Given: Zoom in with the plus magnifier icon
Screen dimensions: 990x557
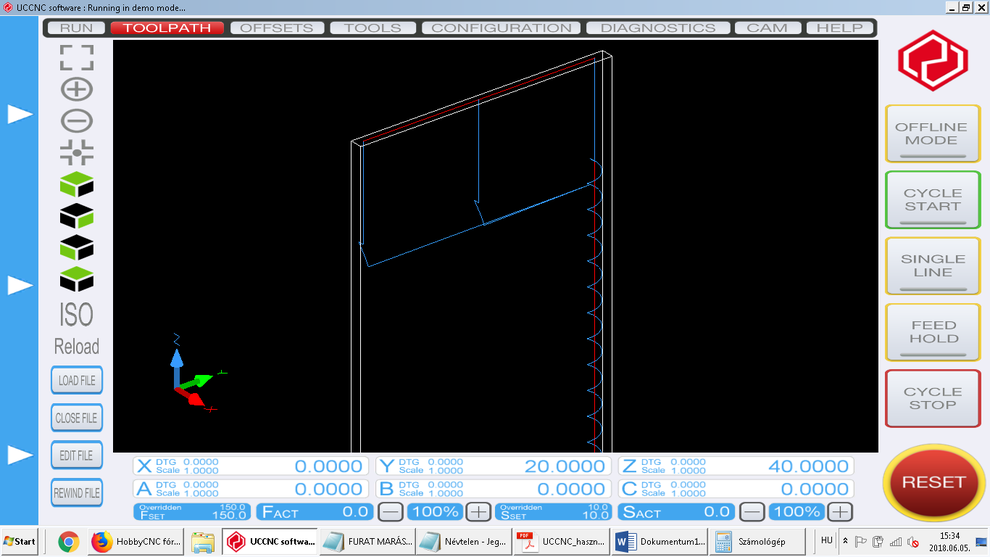Looking at the screenshot, I should tap(77, 89).
